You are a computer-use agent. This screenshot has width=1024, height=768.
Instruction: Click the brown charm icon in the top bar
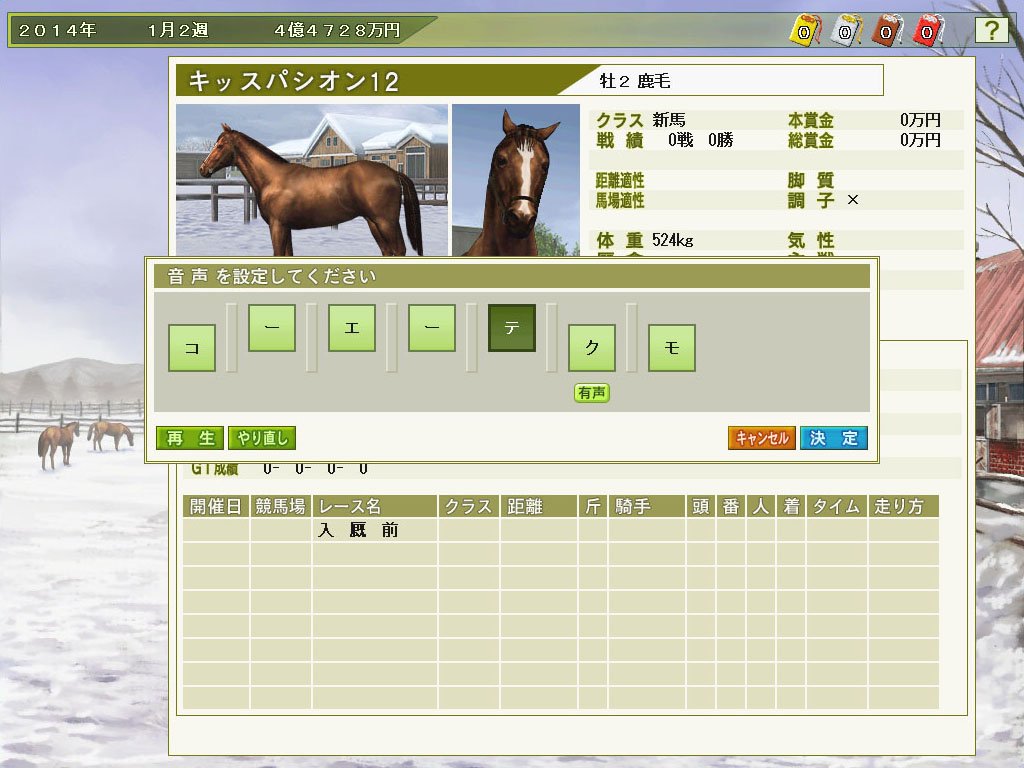tap(887, 31)
